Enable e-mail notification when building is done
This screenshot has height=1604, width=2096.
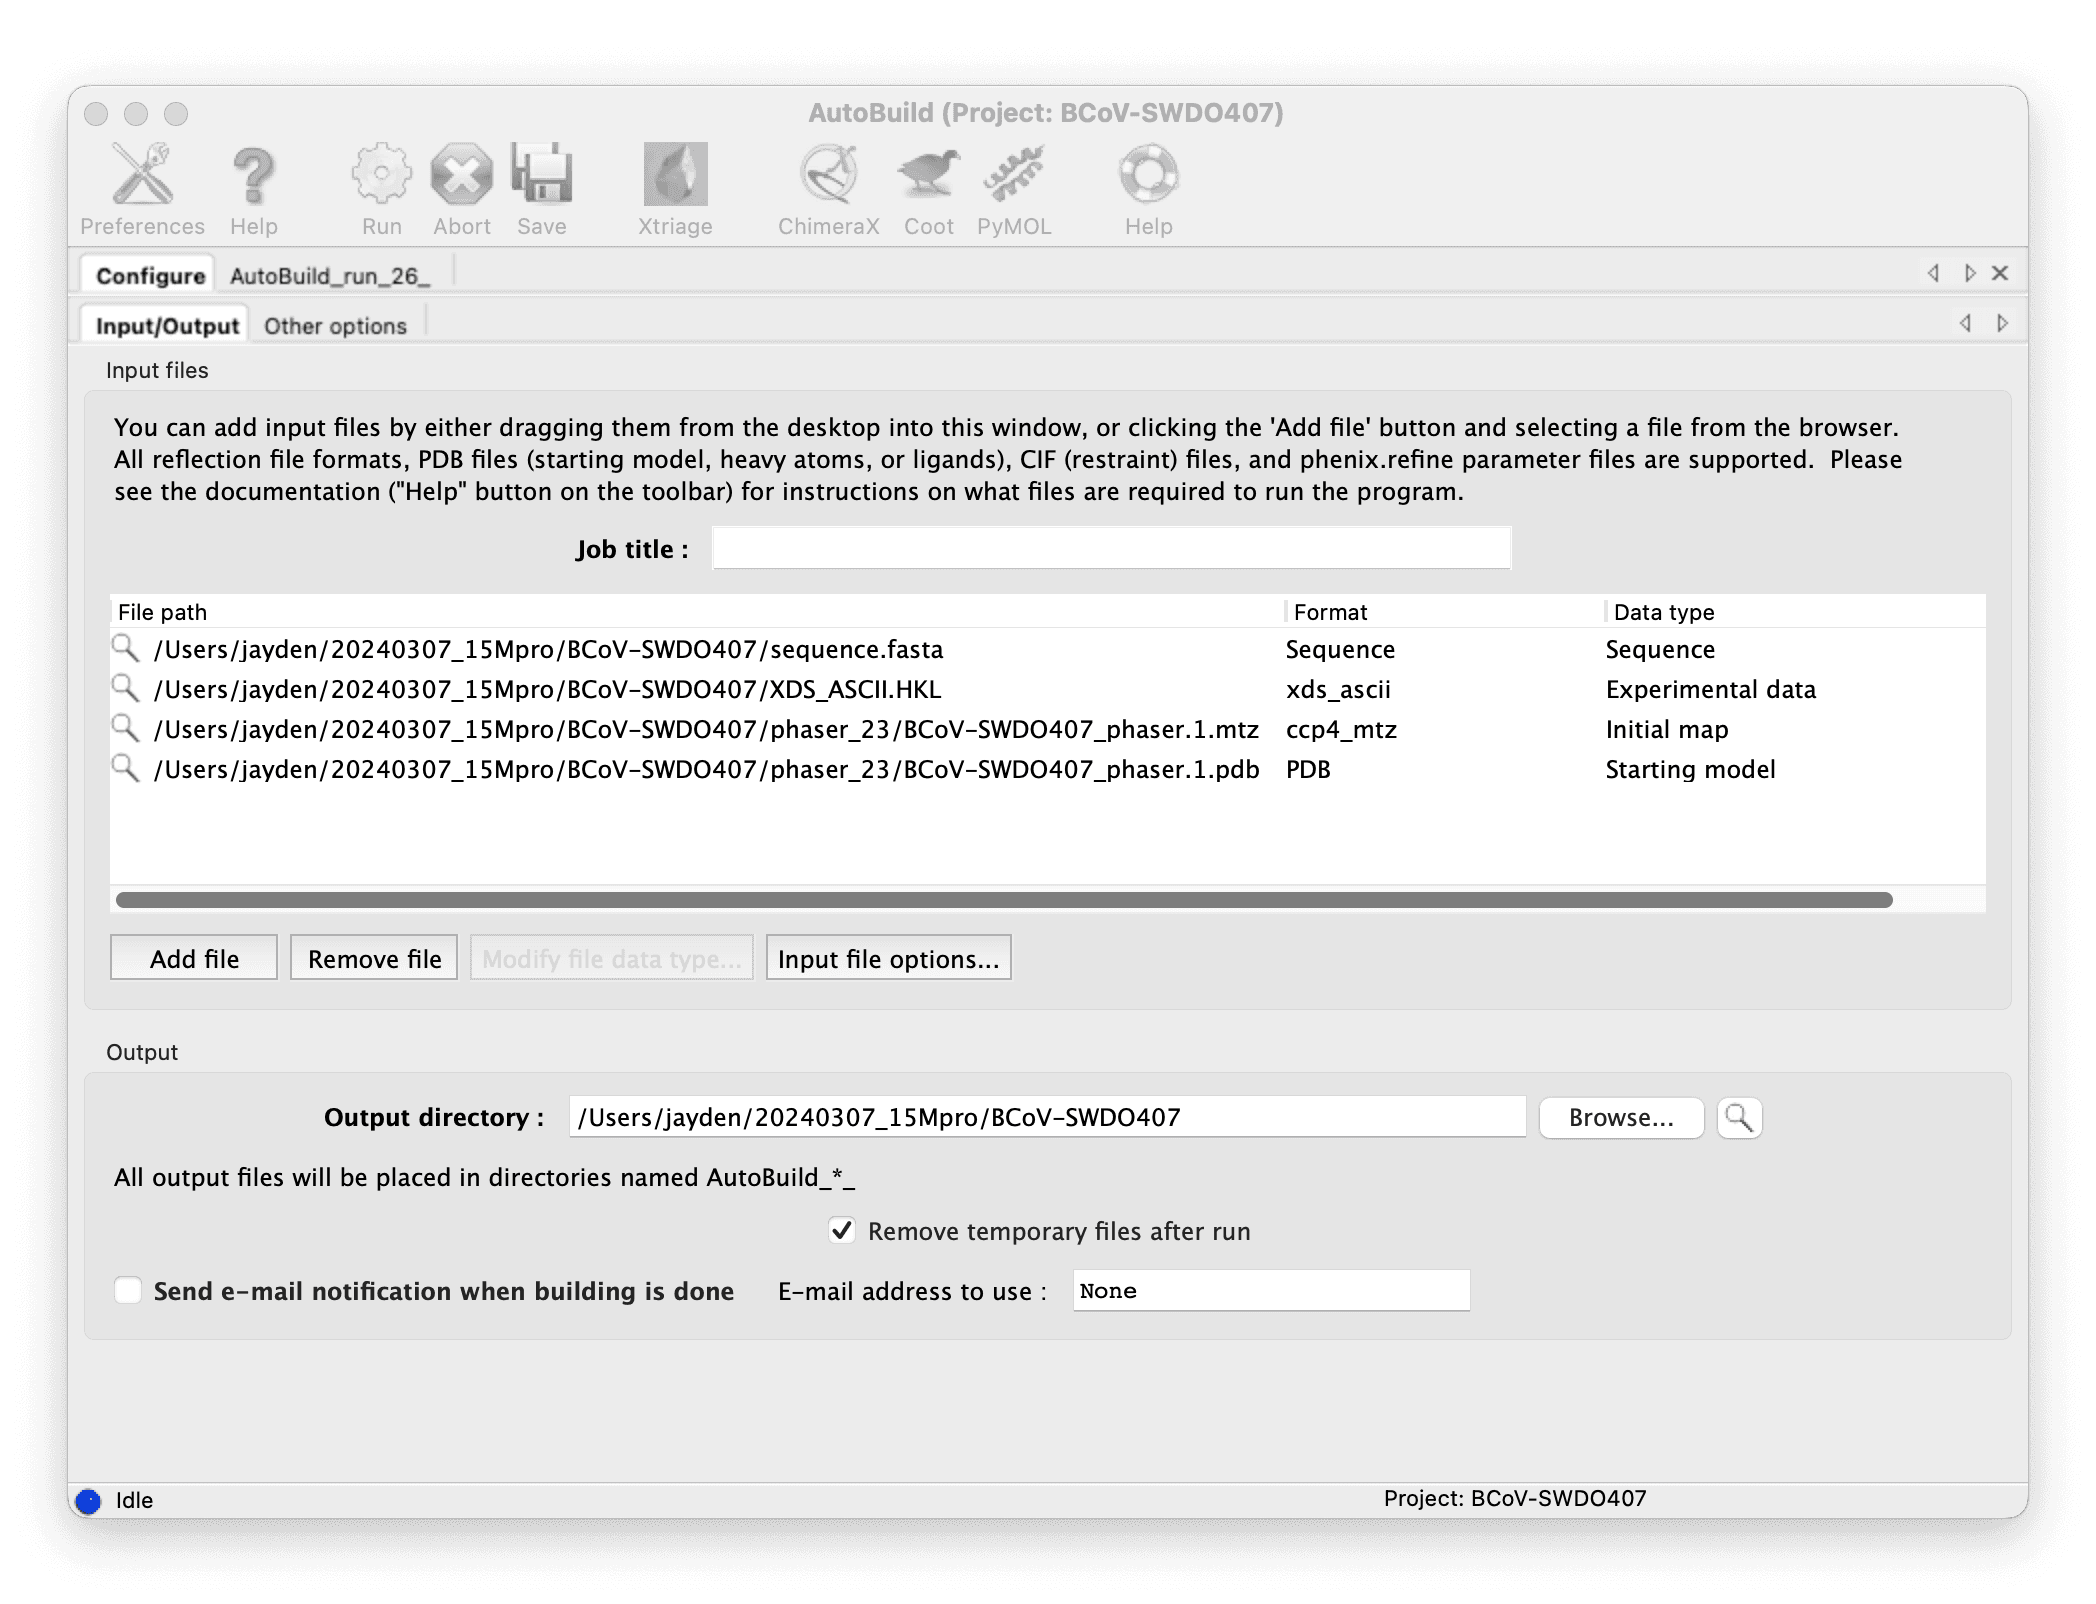click(x=128, y=1290)
